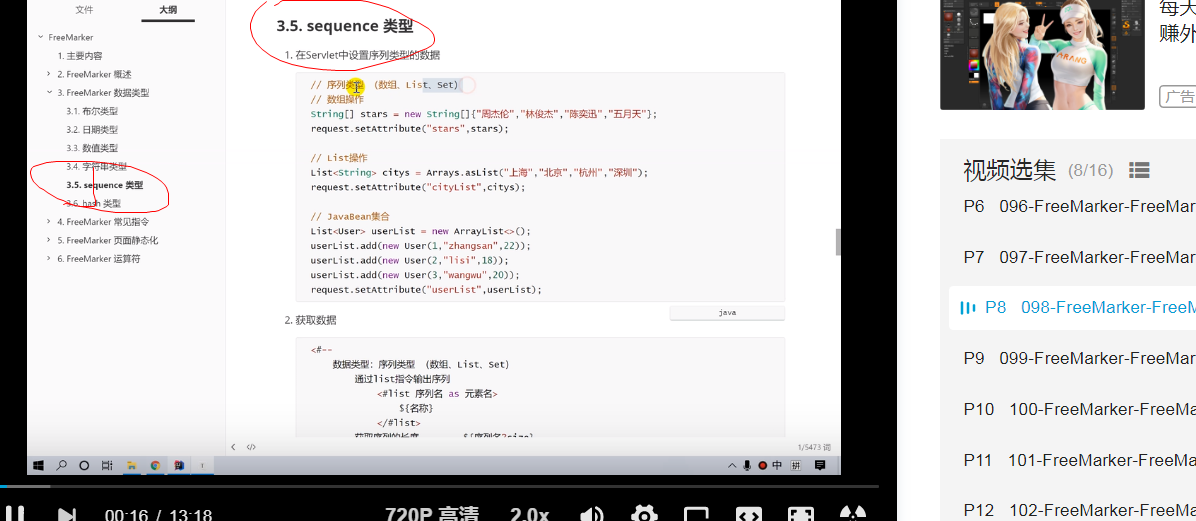Switch to the 文件 sidebar tab
The width and height of the screenshot is (1196, 521).
pyautogui.click(x=85, y=10)
